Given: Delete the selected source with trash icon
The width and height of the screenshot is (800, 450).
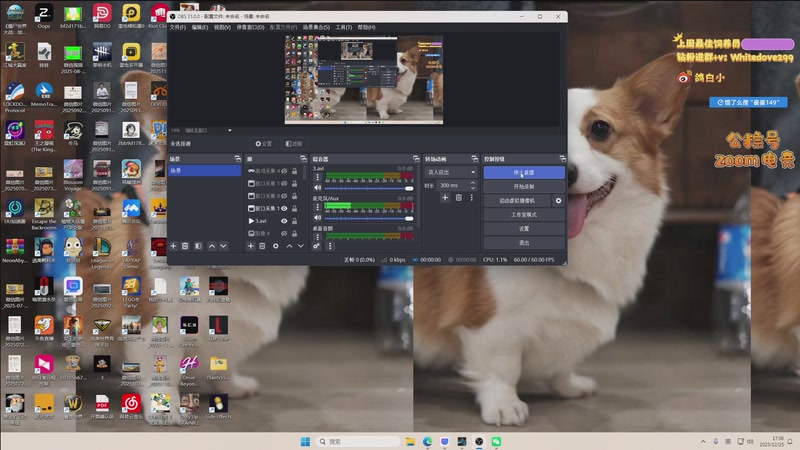Looking at the screenshot, I should tap(262, 246).
